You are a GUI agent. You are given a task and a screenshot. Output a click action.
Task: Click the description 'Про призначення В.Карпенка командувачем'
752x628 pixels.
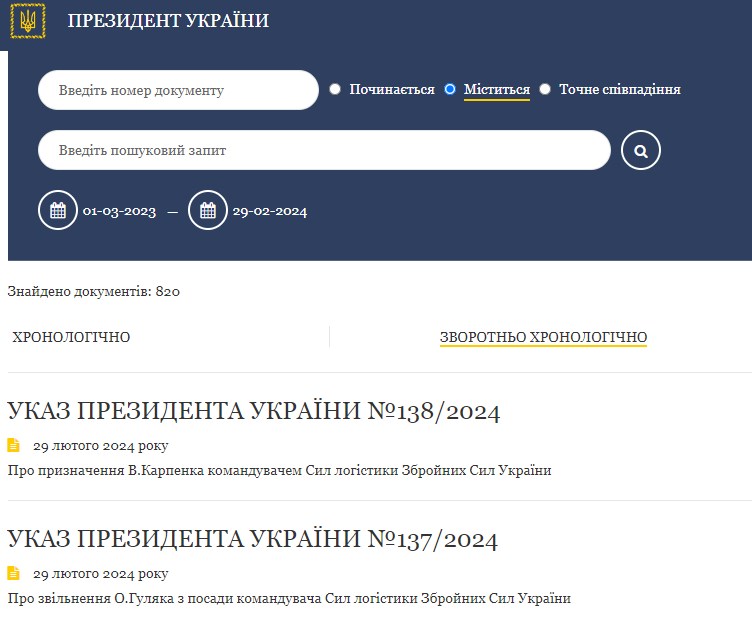click(x=154, y=470)
